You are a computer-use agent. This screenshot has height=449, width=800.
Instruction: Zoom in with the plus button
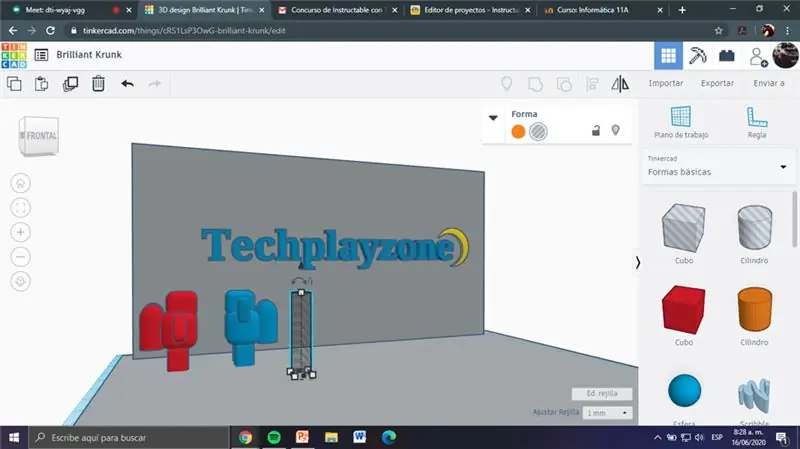coord(20,232)
